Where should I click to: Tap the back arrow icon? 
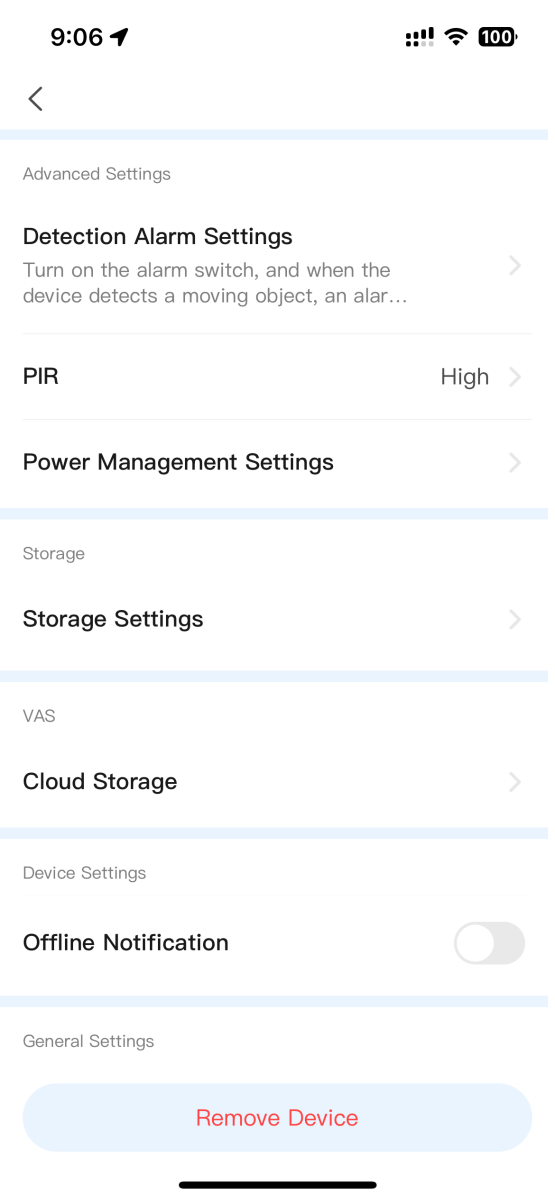(x=36, y=98)
